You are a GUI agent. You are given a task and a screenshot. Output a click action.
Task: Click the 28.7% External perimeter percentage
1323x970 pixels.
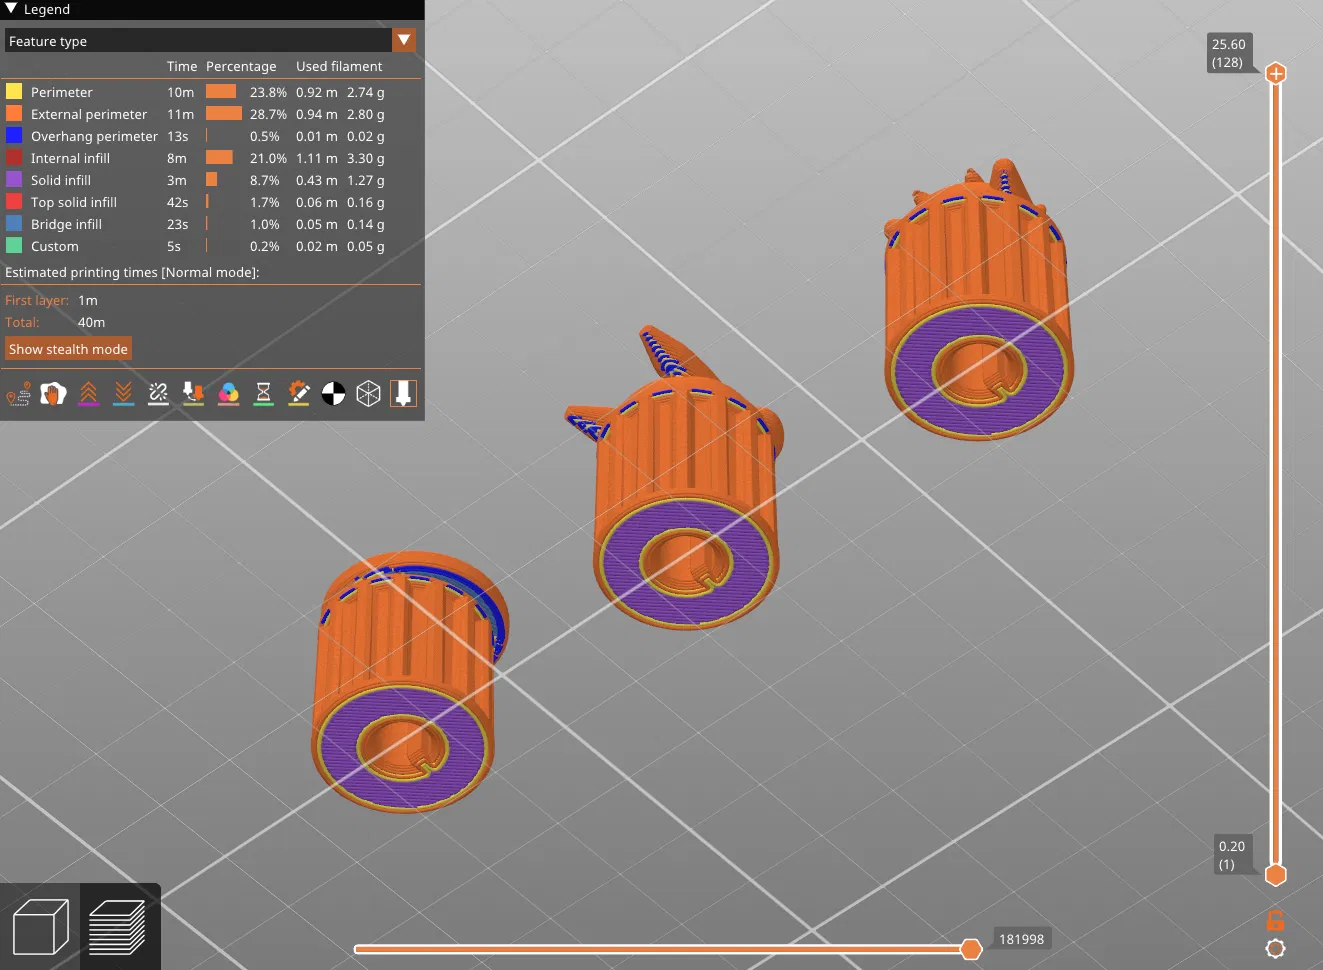pyautogui.click(x=268, y=114)
